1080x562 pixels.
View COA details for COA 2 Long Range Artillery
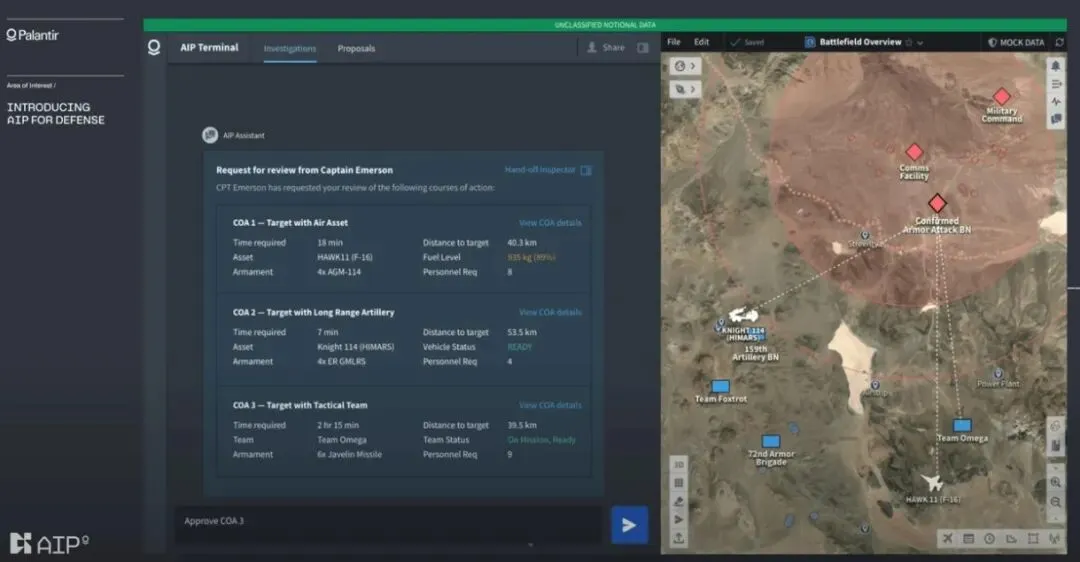tap(550, 313)
